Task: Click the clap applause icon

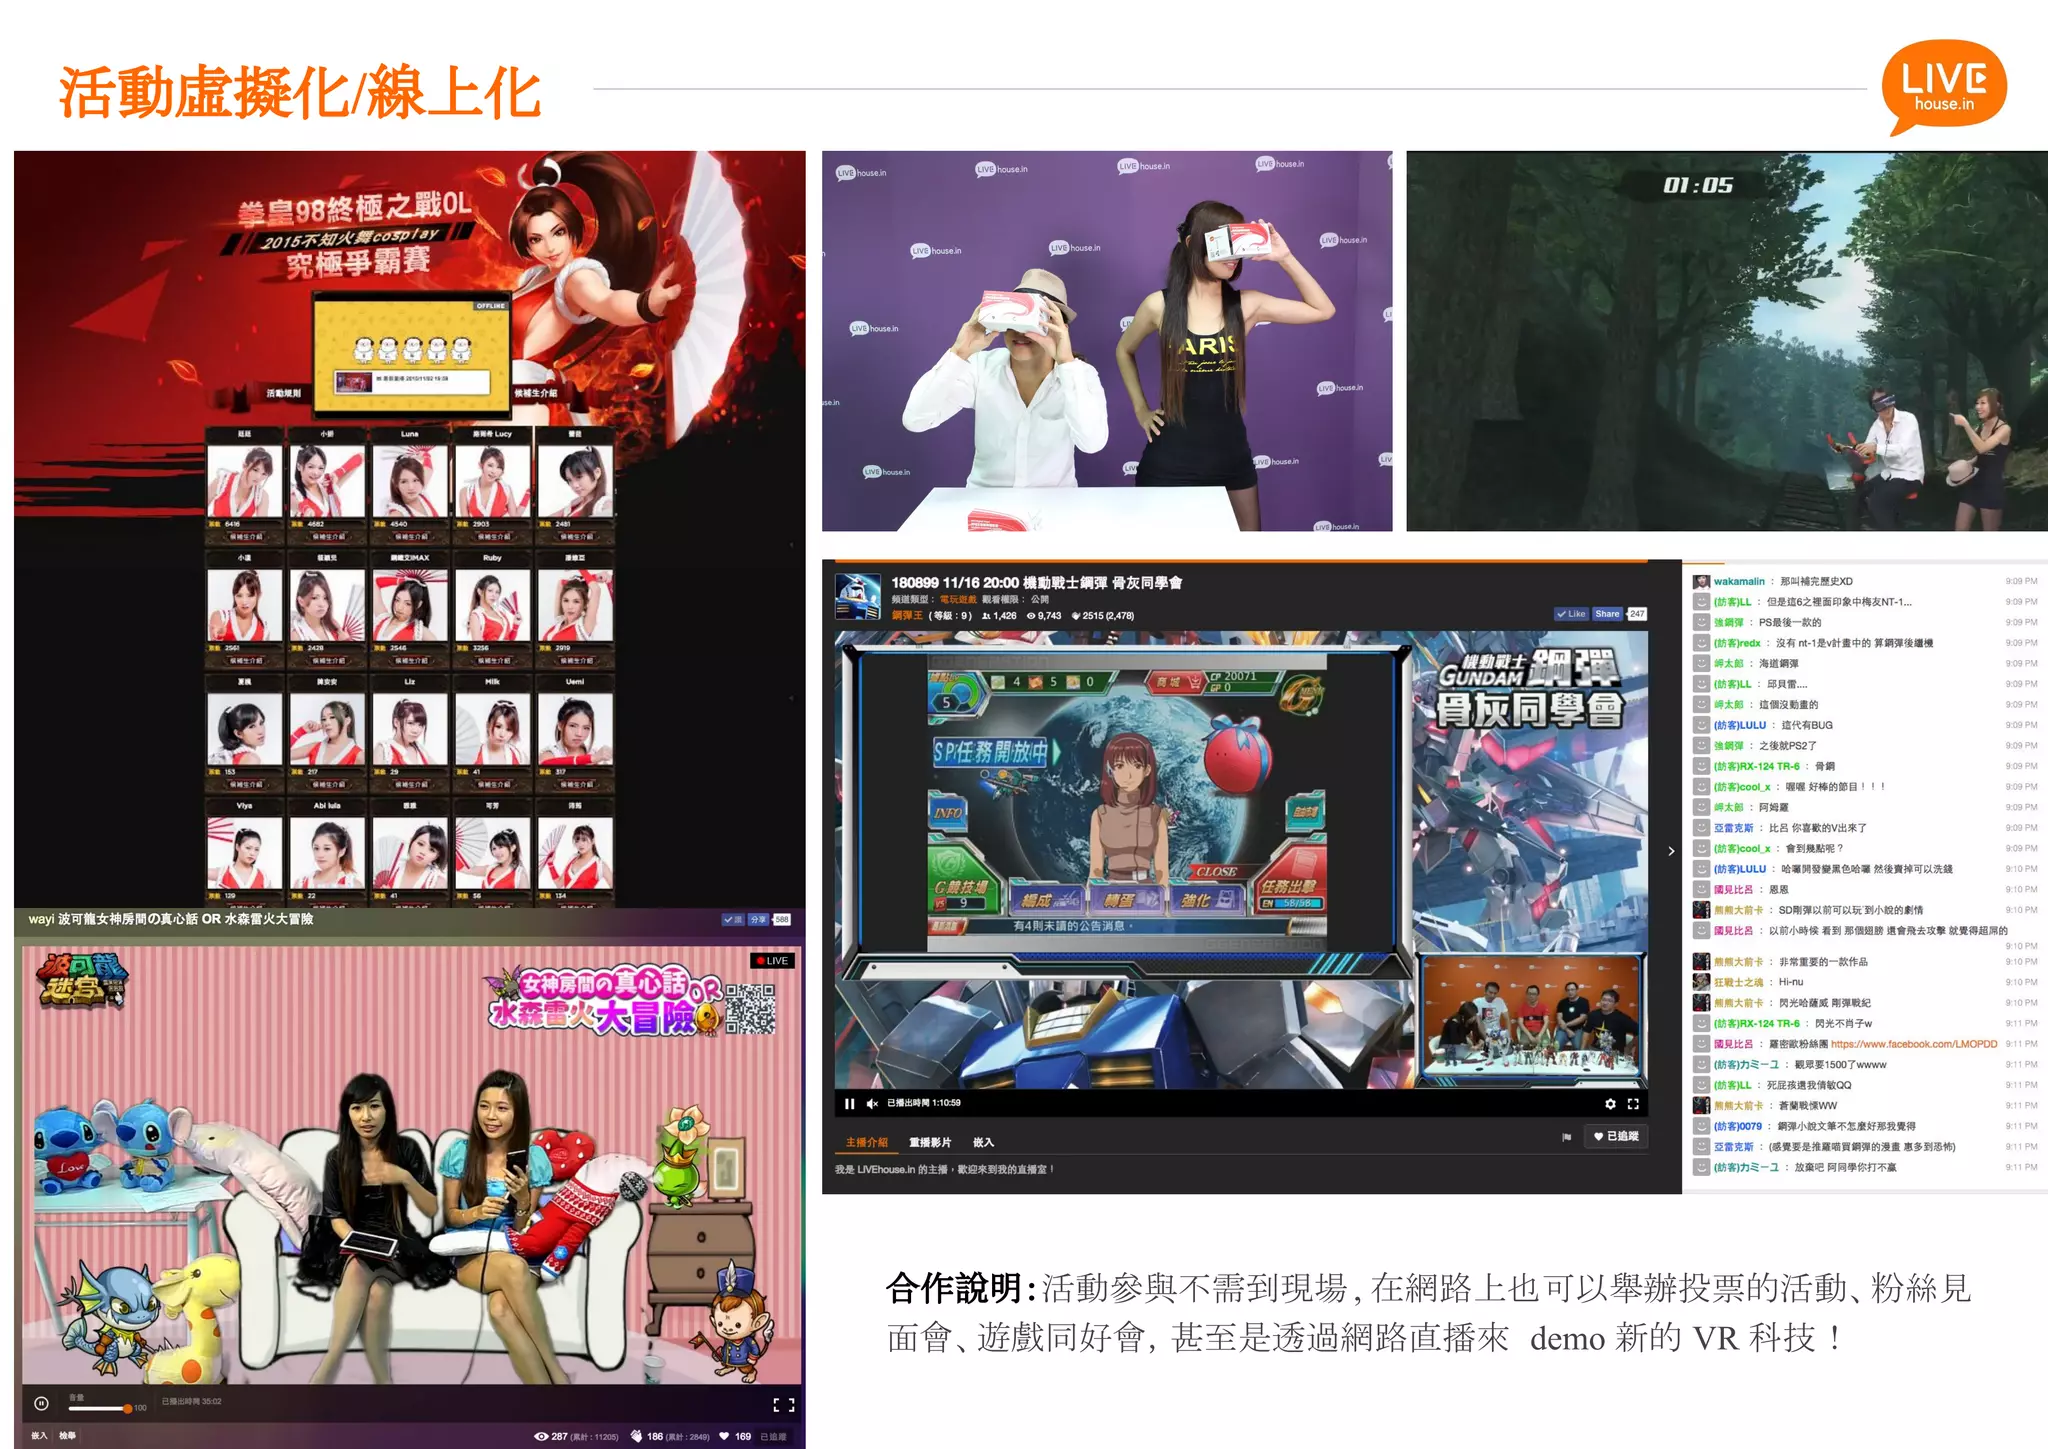Action: [636, 1437]
